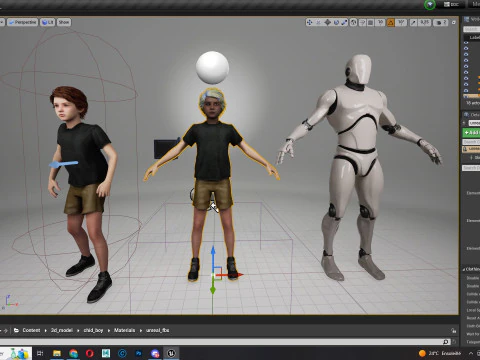Screen dimensions: 480x360
Task: Open the Show viewport flags menu
Action: (x=64, y=22)
